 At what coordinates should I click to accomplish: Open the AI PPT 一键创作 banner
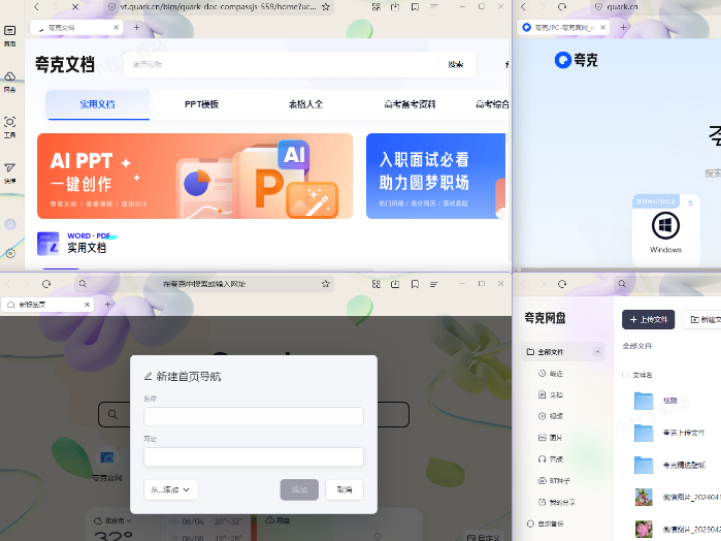195,176
